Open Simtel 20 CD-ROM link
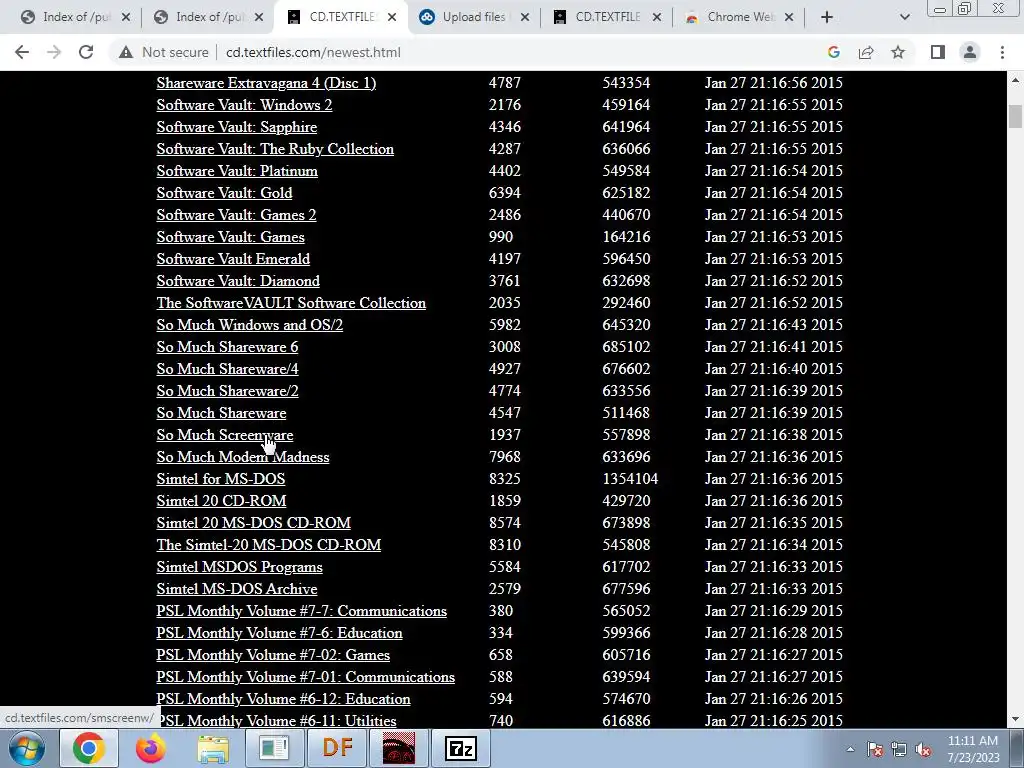This screenshot has width=1024, height=768. [221, 501]
